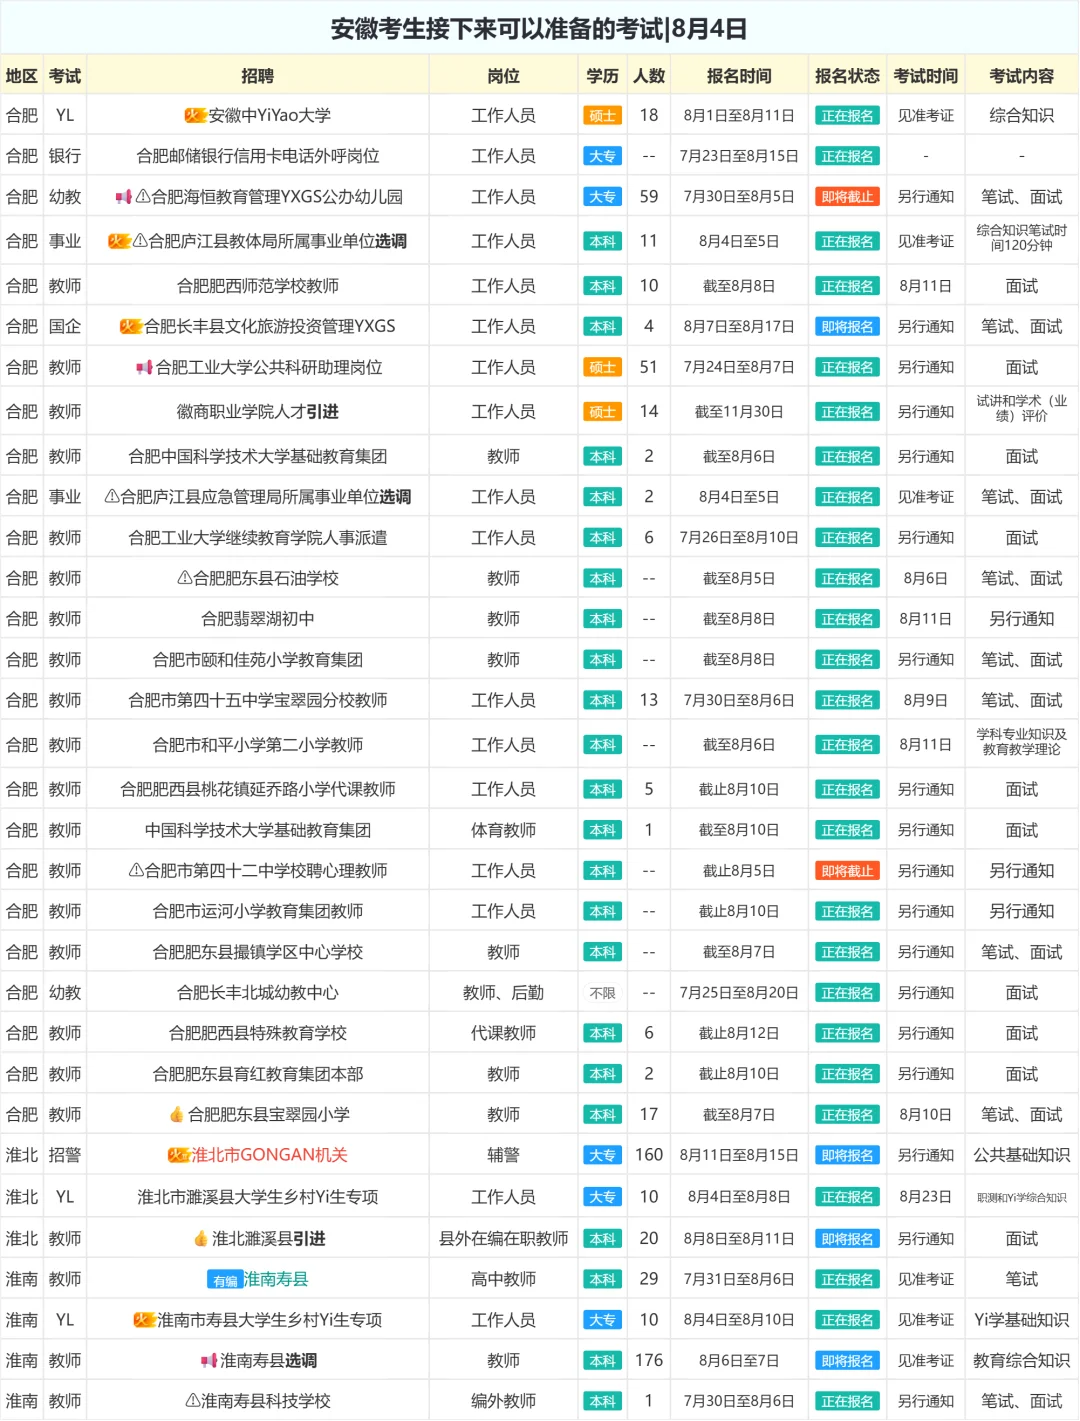Screen dimensions: 1080x1421
Task: Click the warning triangle beside 淮南寿县科技学校
Action: point(193,1401)
